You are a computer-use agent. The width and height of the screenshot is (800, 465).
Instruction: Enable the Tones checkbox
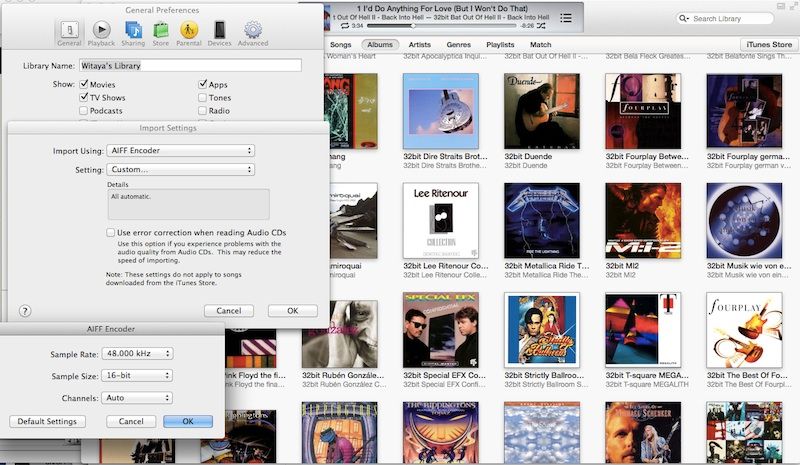point(203,98)
